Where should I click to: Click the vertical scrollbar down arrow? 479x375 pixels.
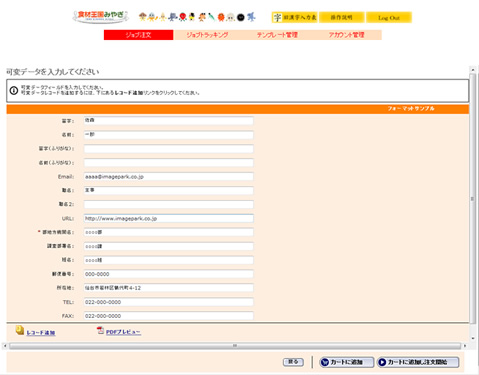(473, 339)
